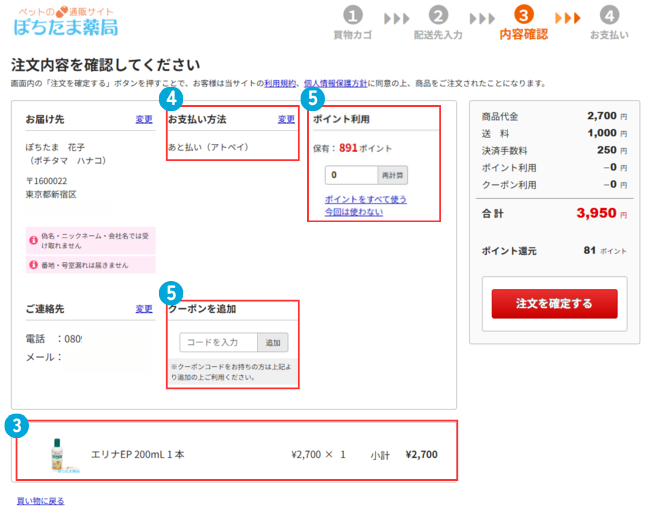Click the step 2 配送先入力 circle icon
650x513 pixels.
pos(438,16)
